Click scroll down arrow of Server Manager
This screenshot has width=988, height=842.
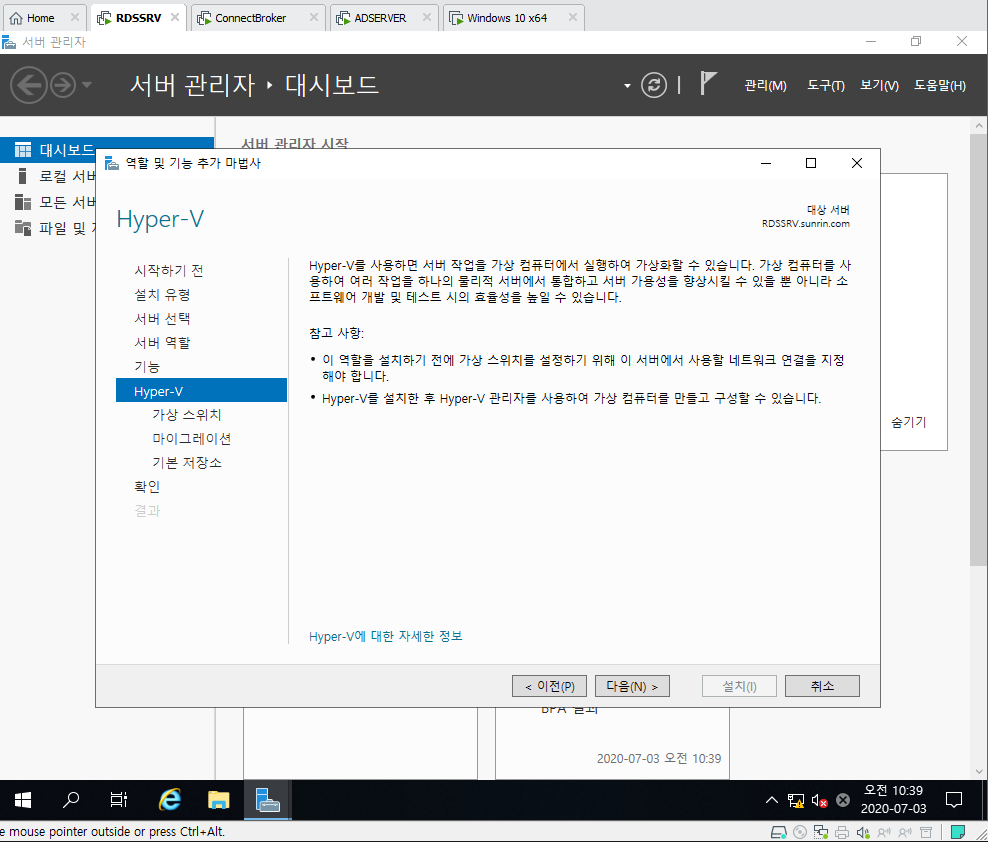pyautogui.click(x=979, y=771)
